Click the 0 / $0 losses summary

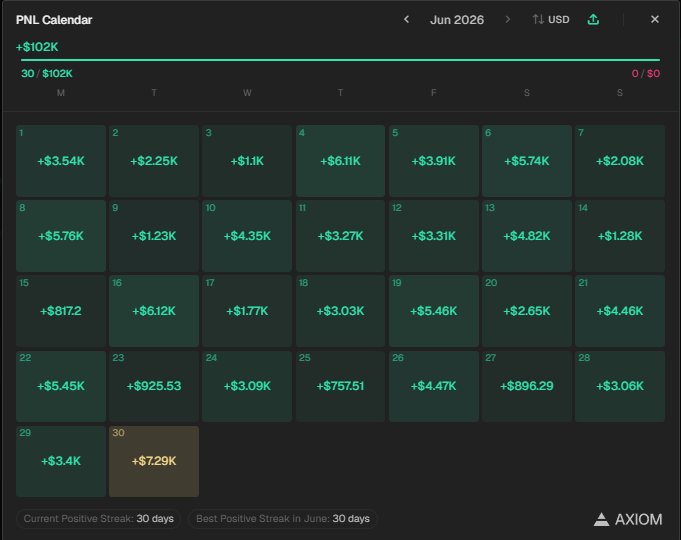click(x=646, y=73)
